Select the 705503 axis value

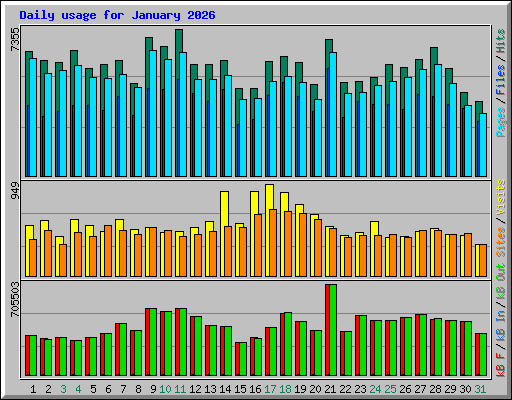tap(15, 299)
